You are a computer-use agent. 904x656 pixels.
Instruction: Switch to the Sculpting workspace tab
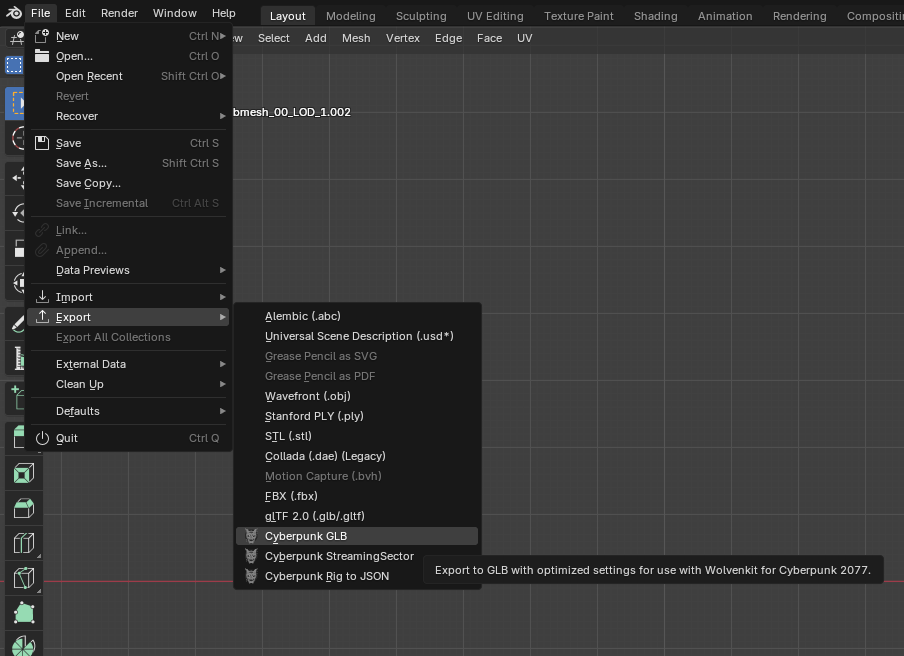tap(421, 16)
